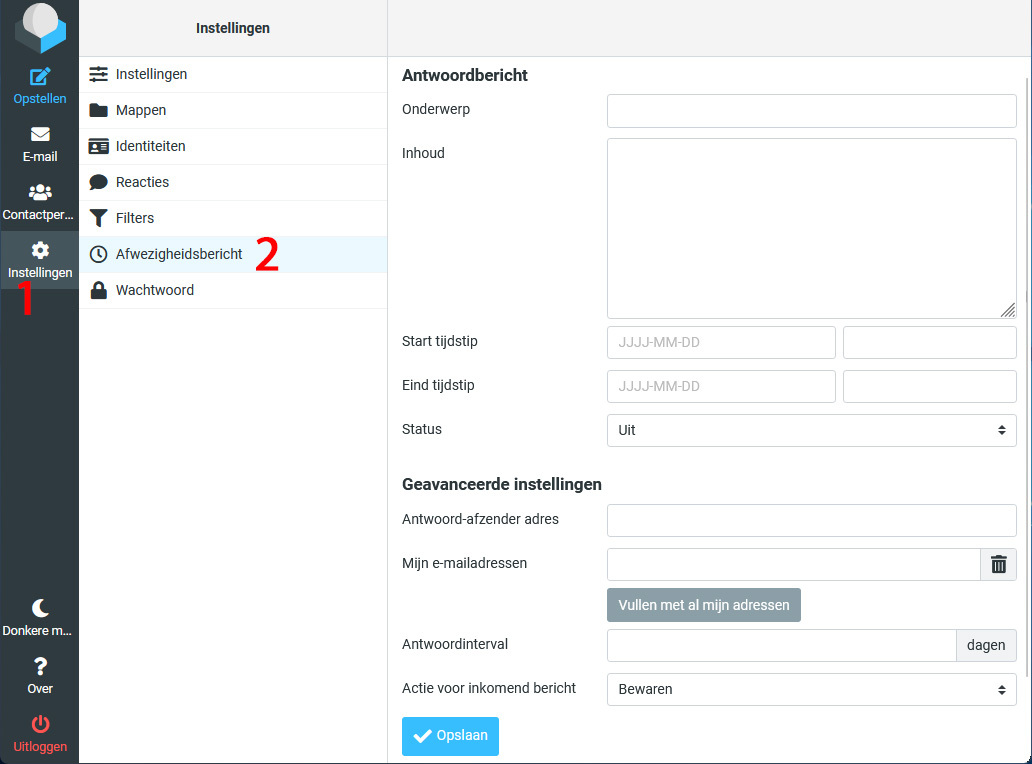Click the Opstellen compose icon

(x=40, y=77)
